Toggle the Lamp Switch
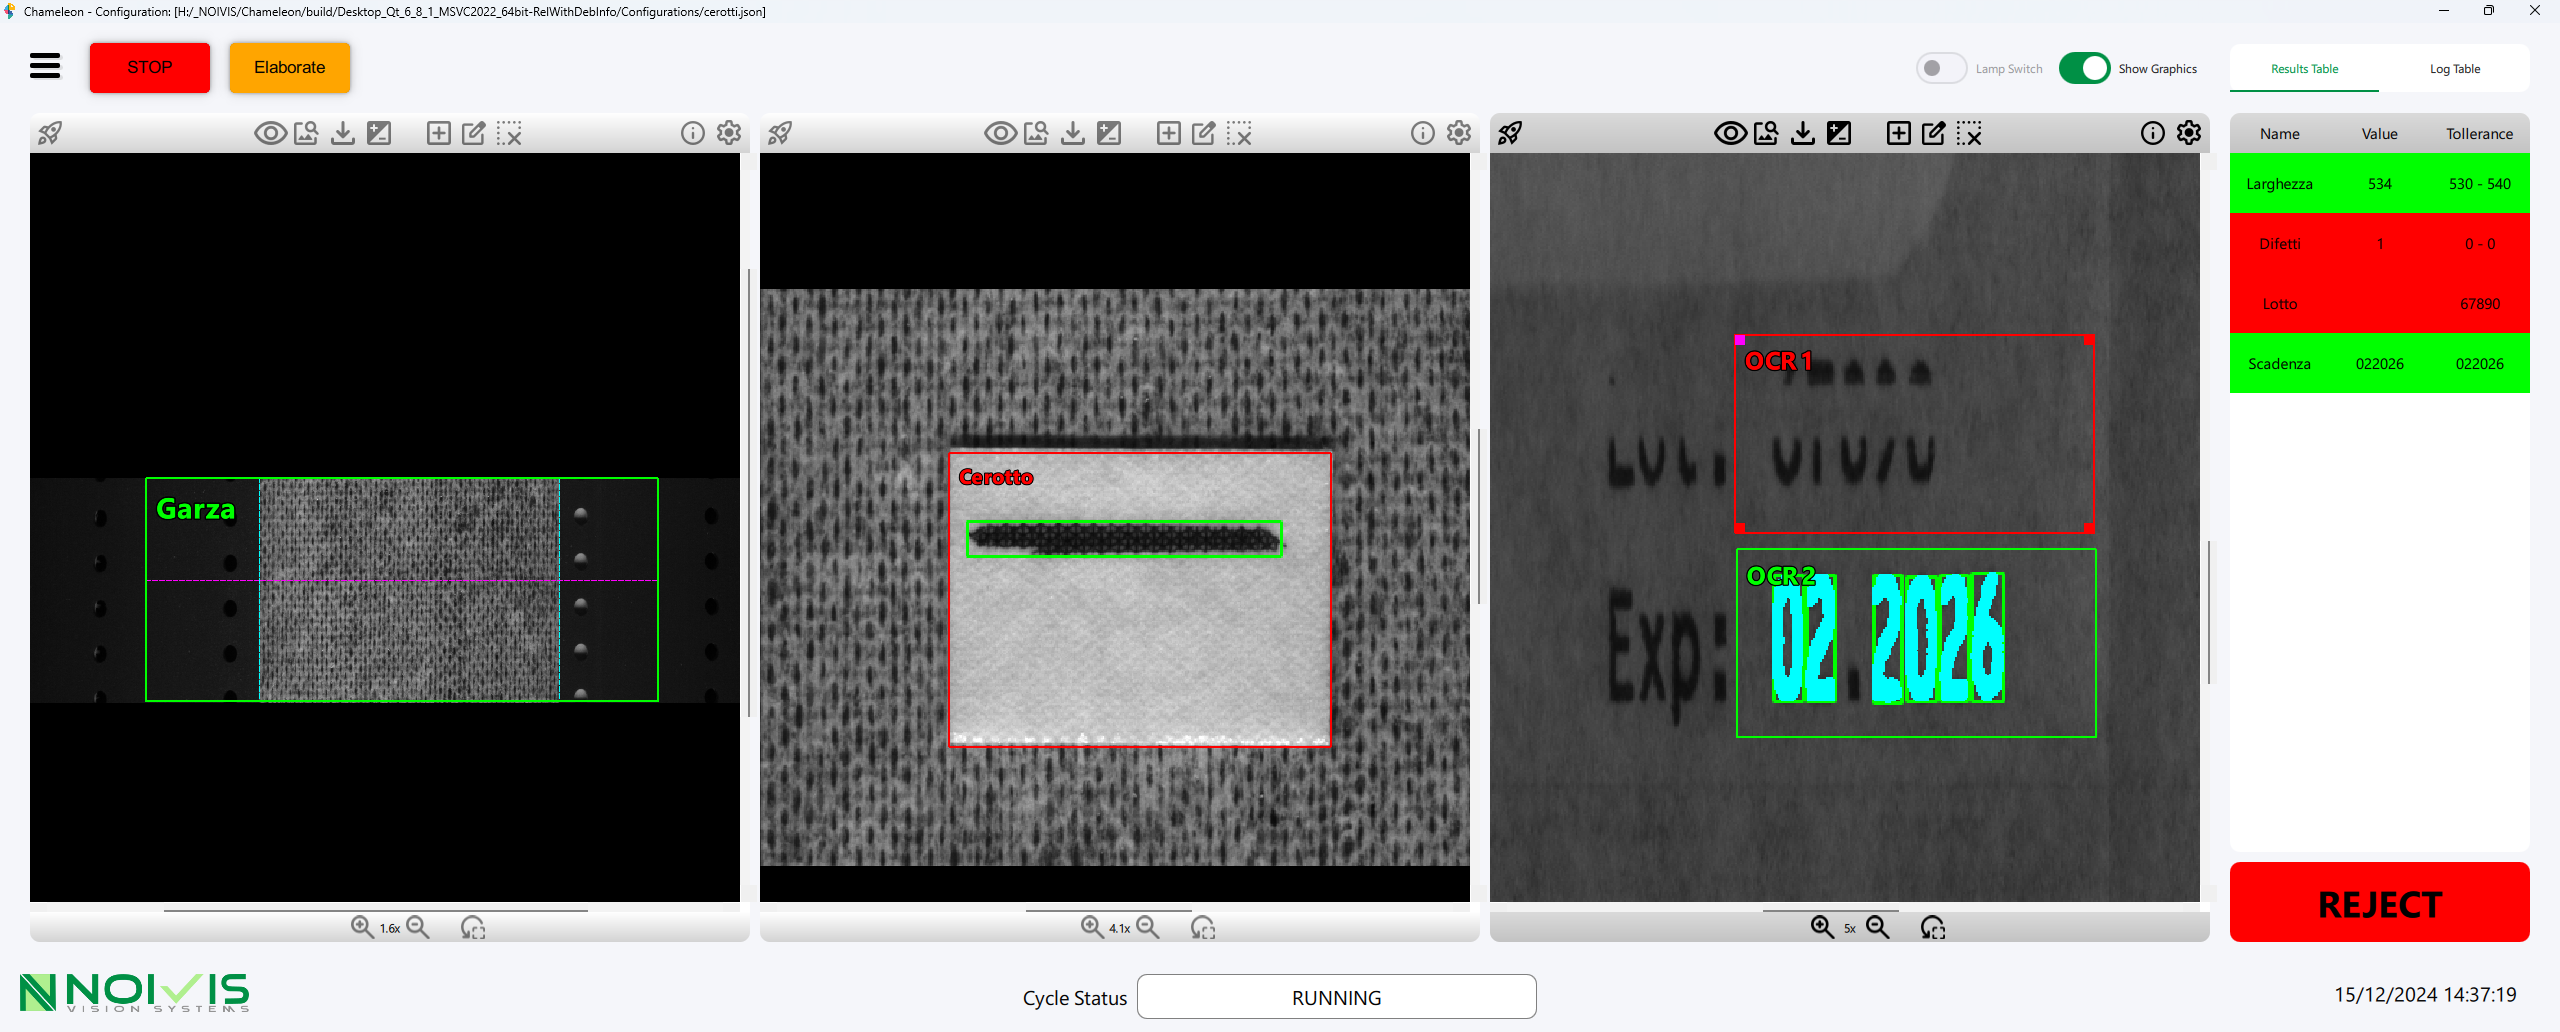Viewport: 2560px width, 1032px height. (1941, 68)
